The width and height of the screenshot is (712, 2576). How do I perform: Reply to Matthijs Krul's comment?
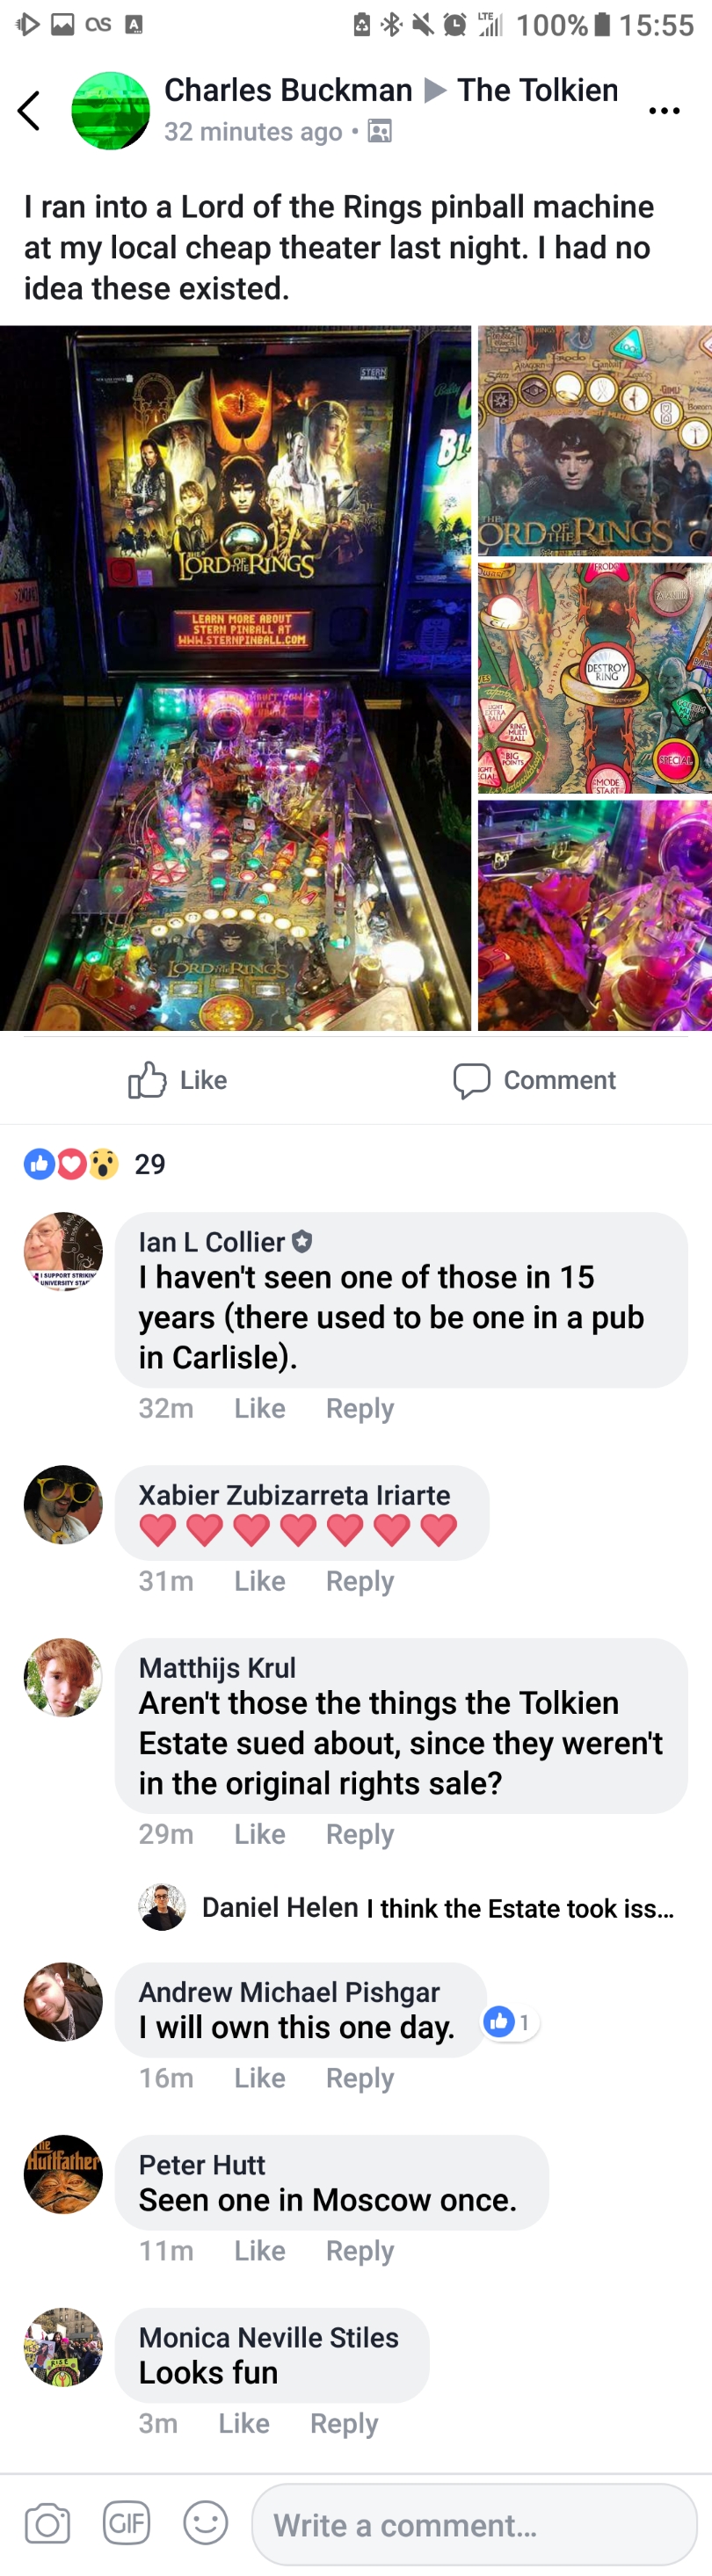coord(360,1834)
